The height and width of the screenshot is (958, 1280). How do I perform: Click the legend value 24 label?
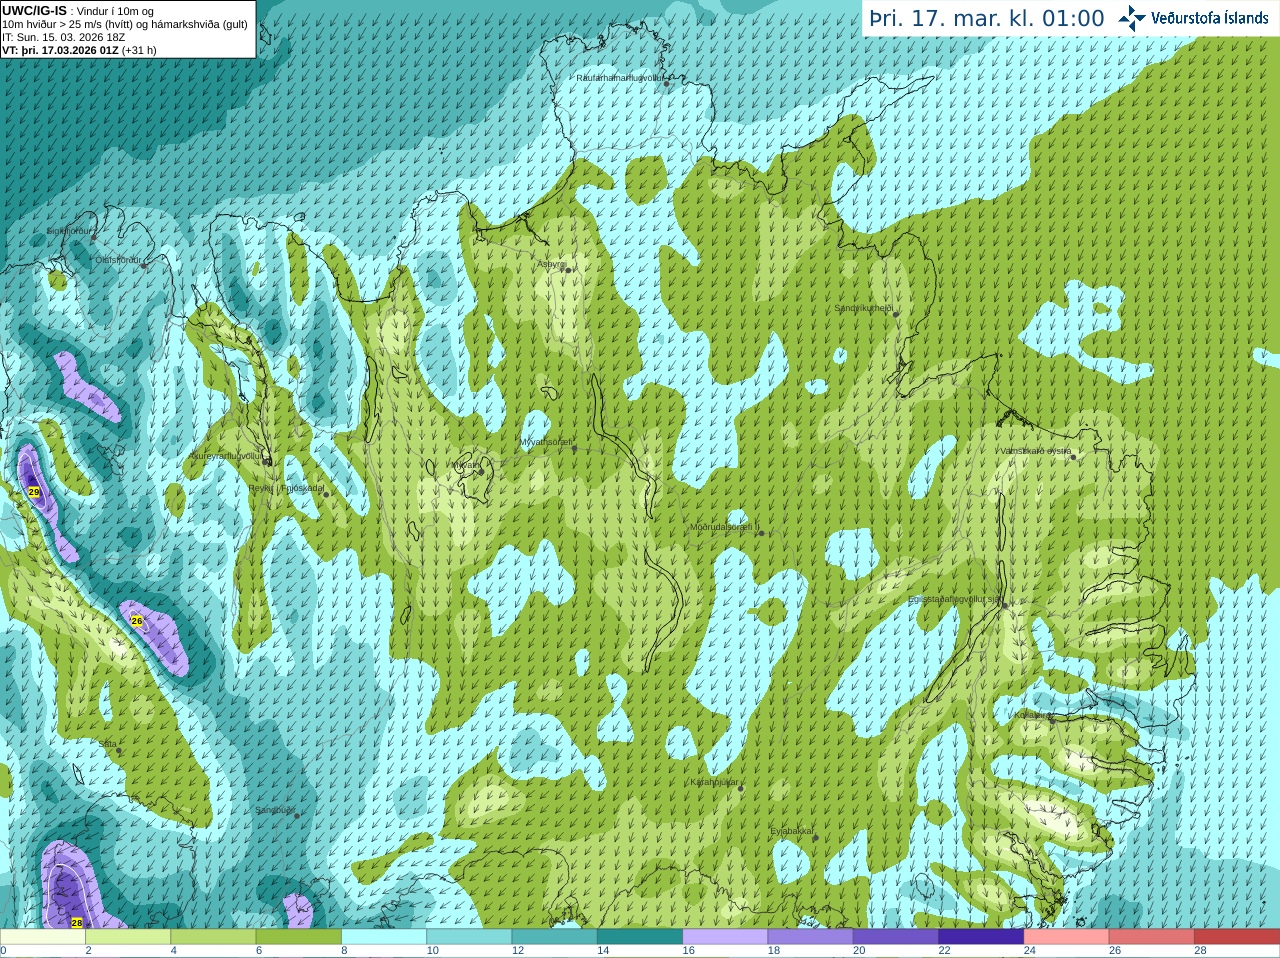1030,950
